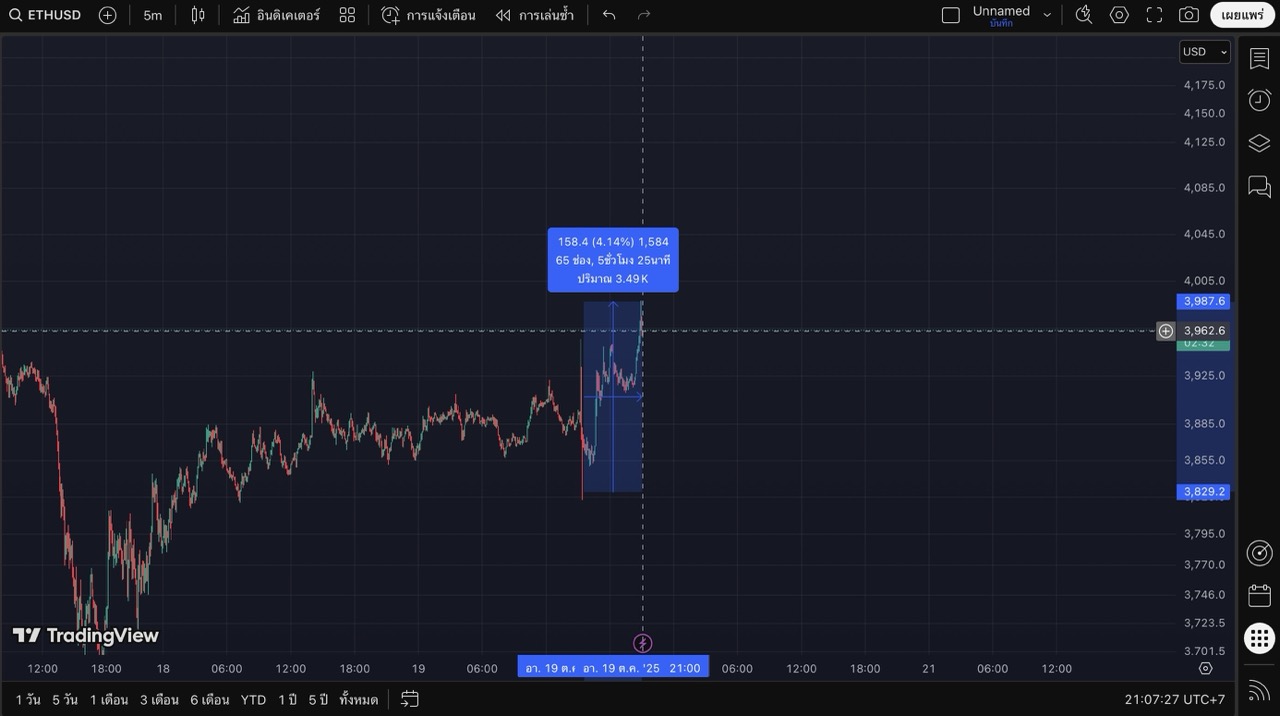Enter fullscreen mode for the chart

pyautogui.click(x=1154, y=15)
